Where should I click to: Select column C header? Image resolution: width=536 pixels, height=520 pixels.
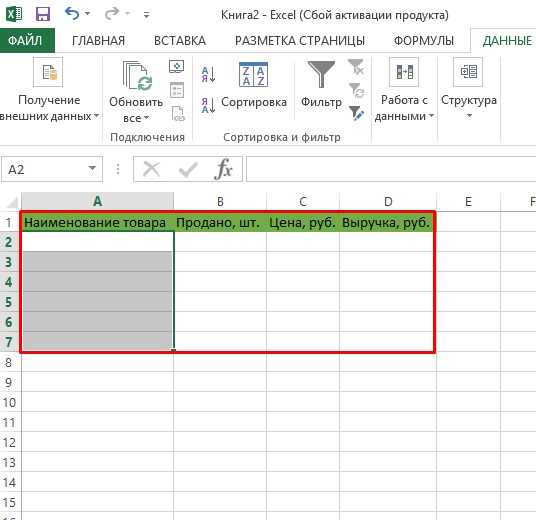303,201
